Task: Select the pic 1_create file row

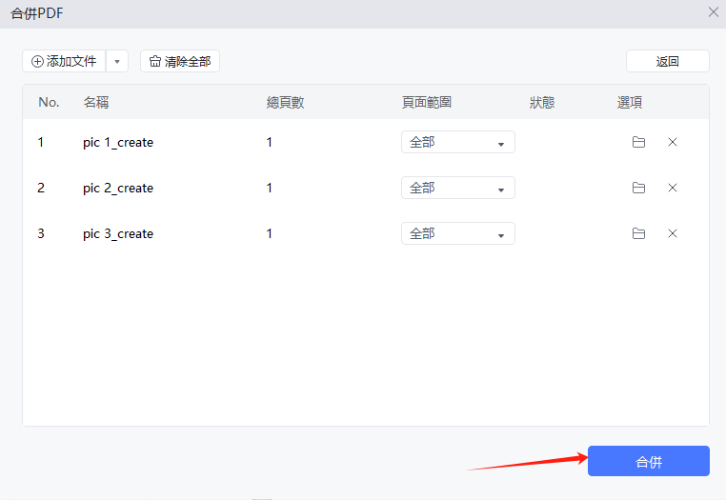Action: [x=118, y=142]
